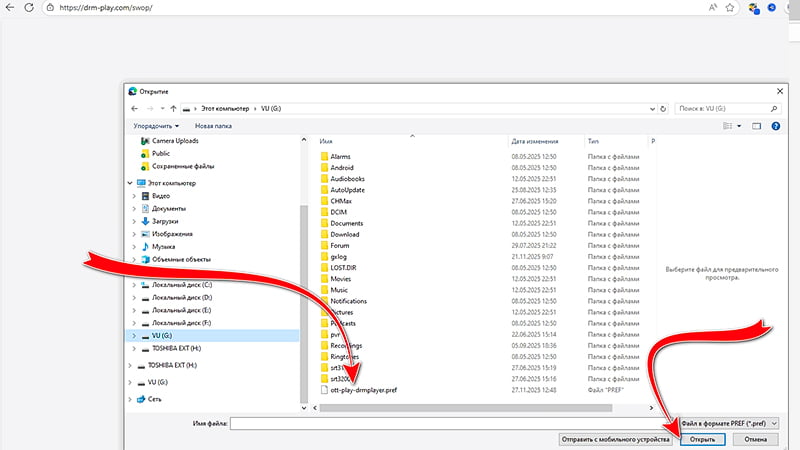Click Отправить с мобильного устройства button
The width and height of the screenshot is (800, 450).
(x=613, y=439)
